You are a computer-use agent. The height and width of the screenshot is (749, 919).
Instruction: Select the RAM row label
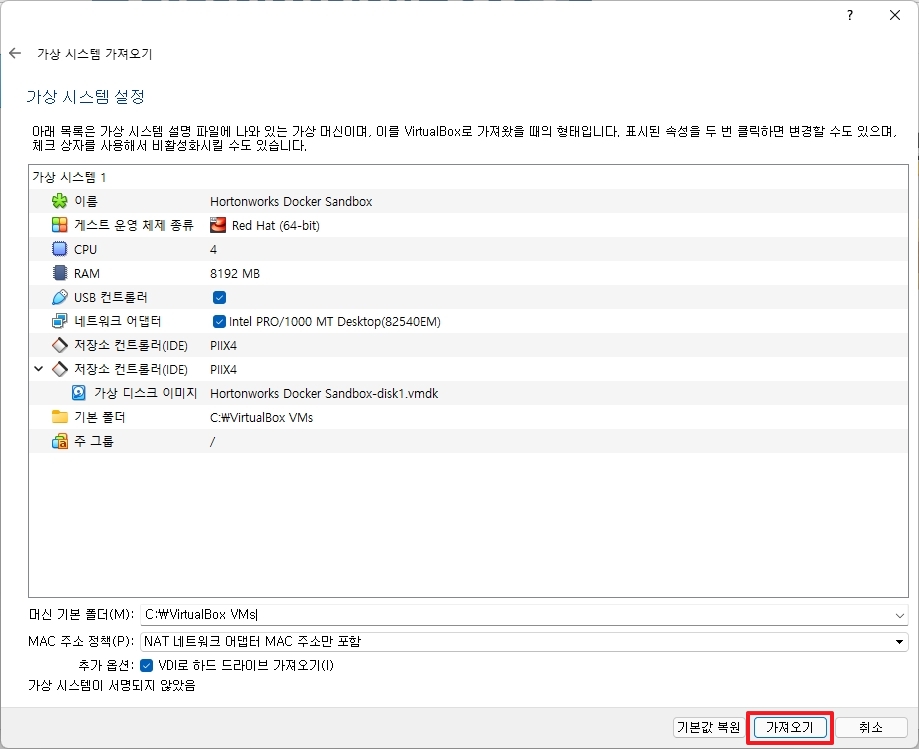pos(87,274)
